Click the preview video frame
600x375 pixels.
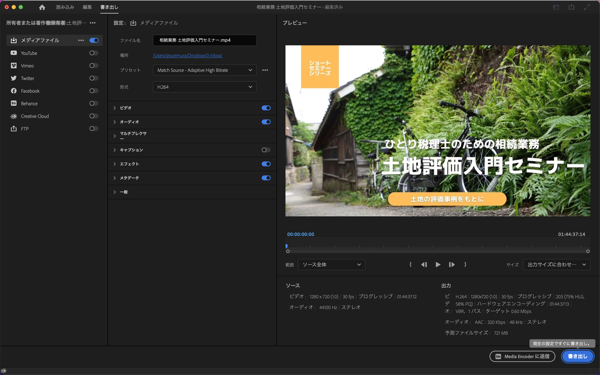pos(438,131)
